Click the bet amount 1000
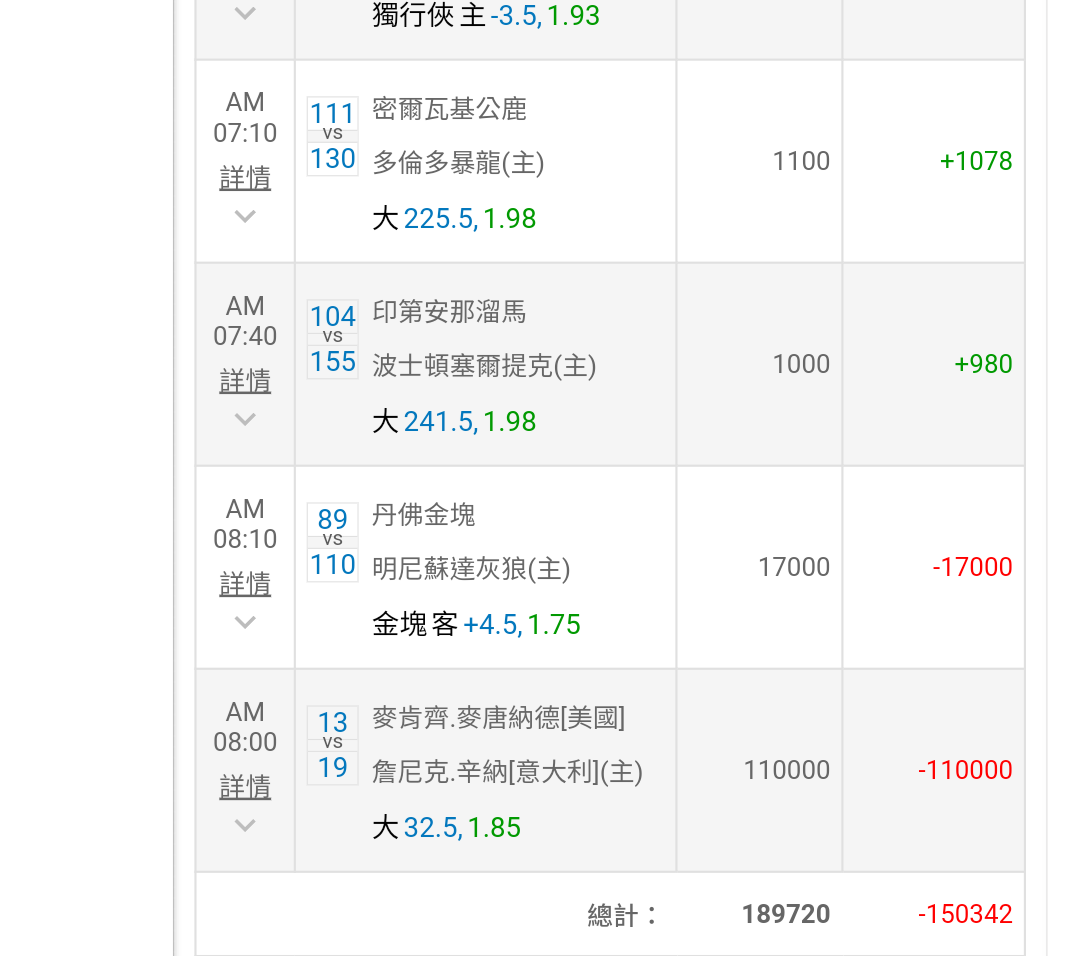The image size is (1080, 956). click(x=801, y=364)
